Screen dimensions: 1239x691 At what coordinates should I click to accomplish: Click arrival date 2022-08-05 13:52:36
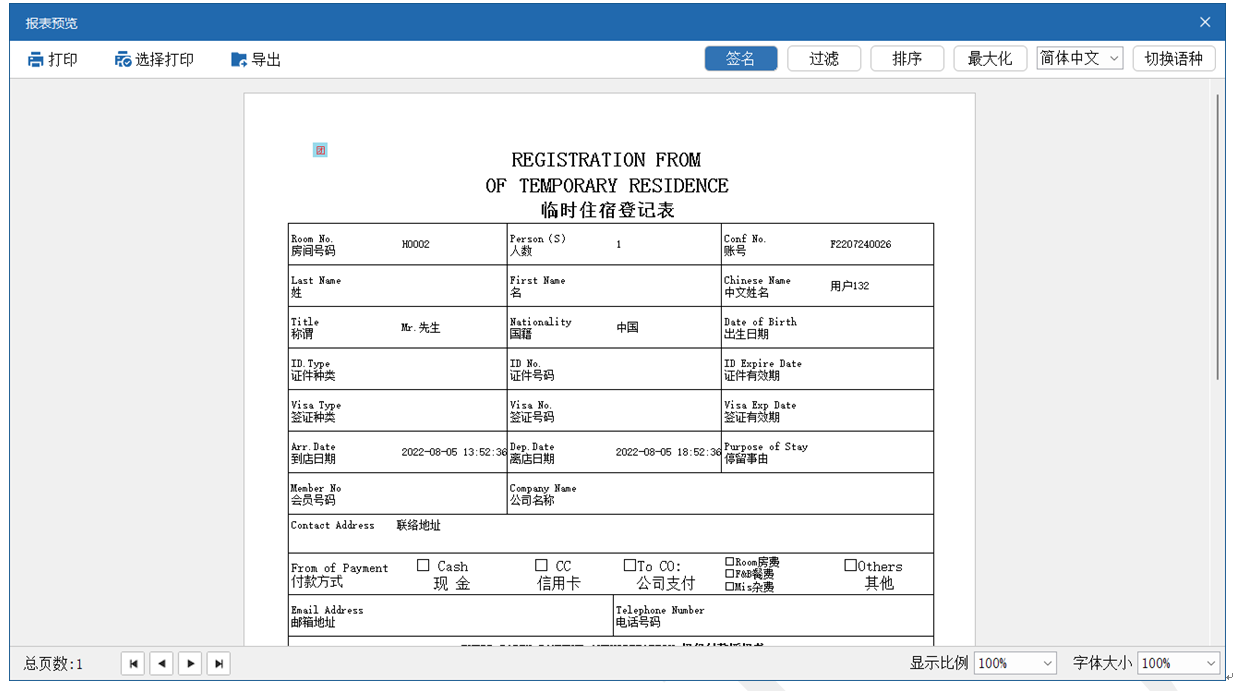coord(454,452)
